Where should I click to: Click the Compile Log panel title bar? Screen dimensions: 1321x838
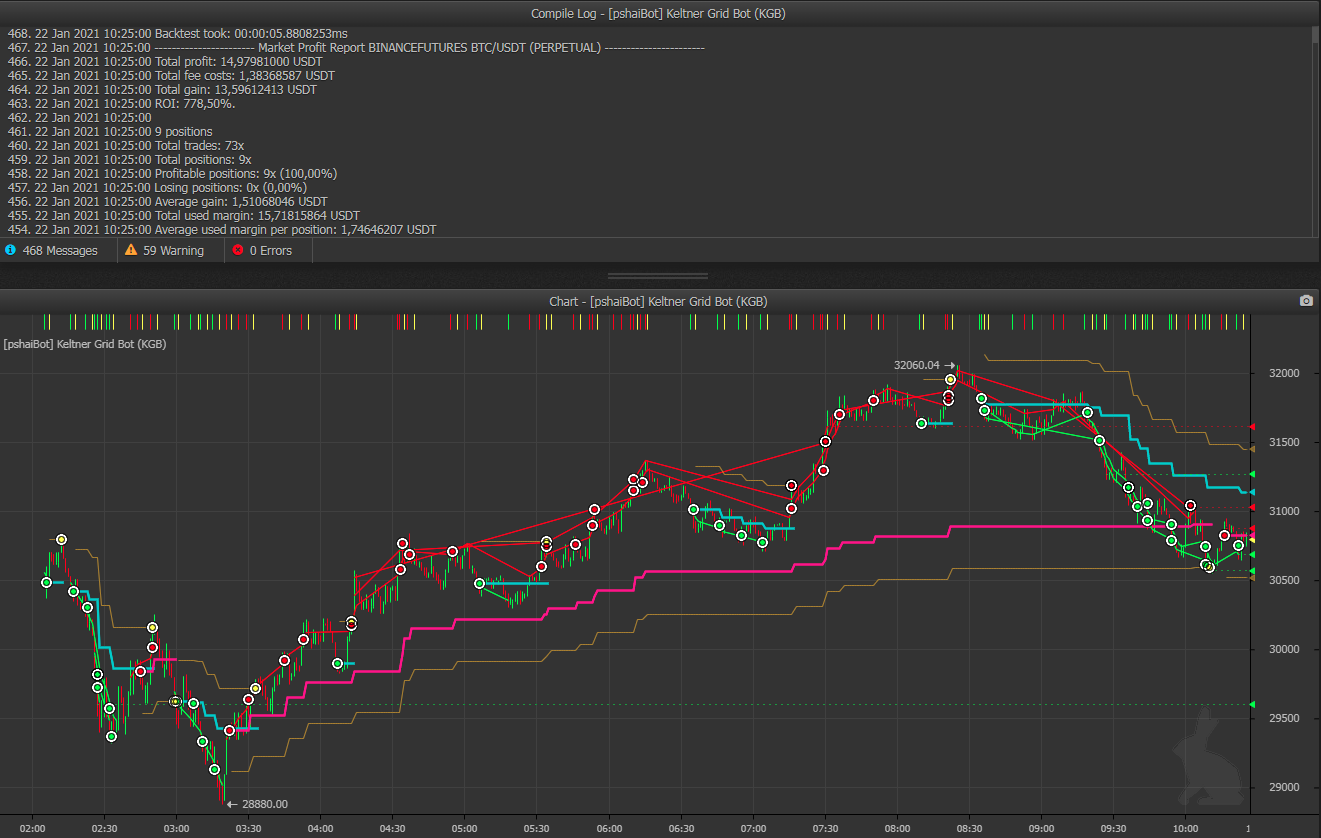click(x=660, y=13)
